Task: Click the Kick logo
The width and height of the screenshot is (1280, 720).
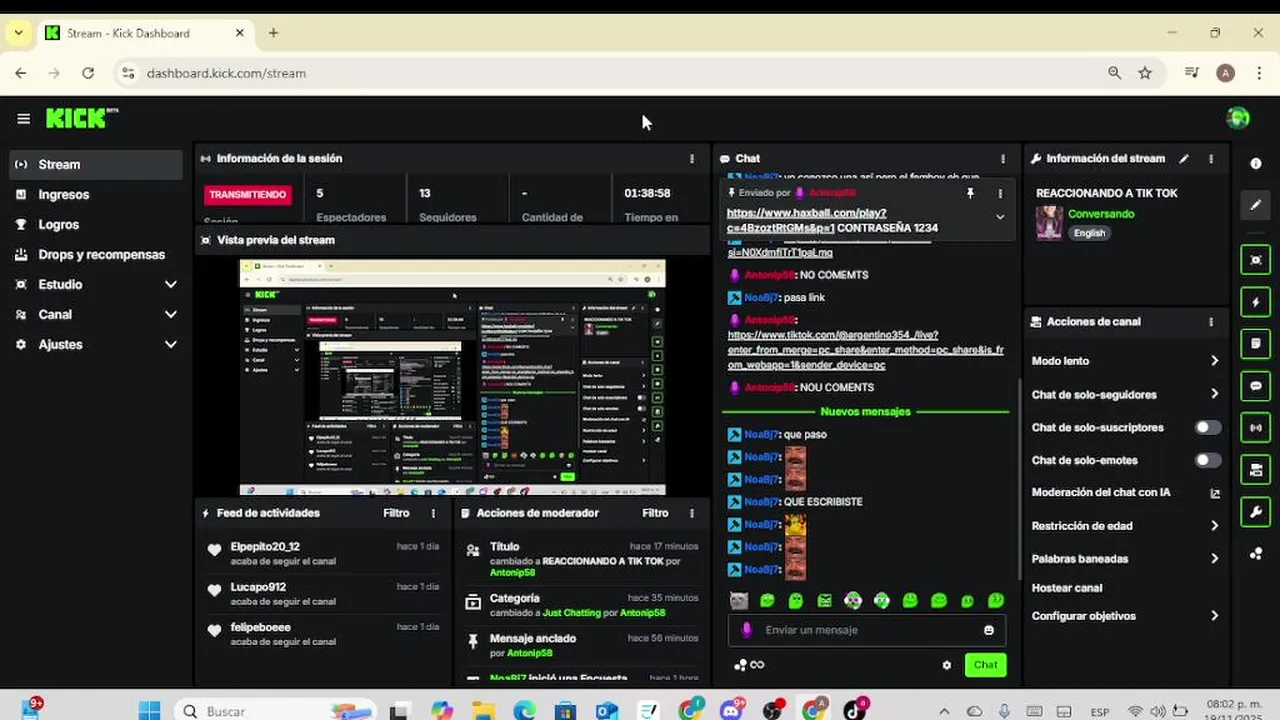Action: pyautogui.click(x=81, y=118)
